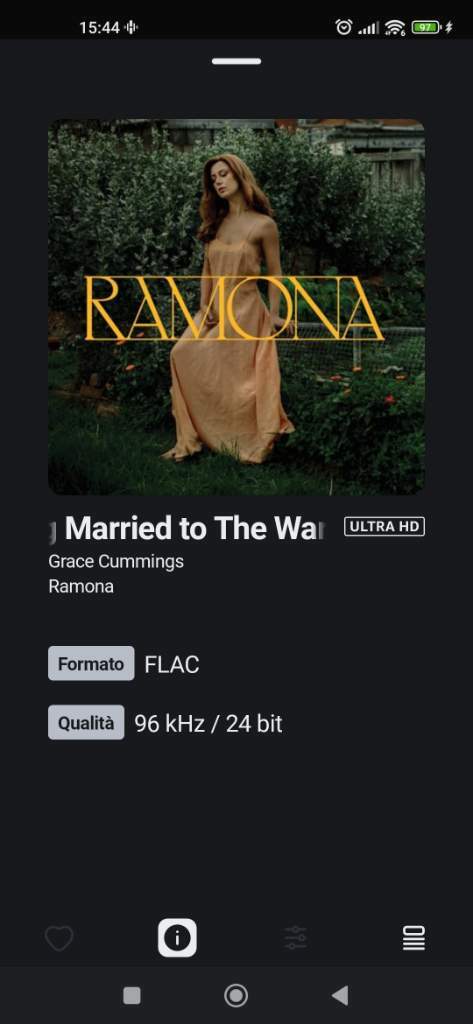Tap the Android recent apps square
This screenshot has height=1024, width=473.
[x=132, y=995]
